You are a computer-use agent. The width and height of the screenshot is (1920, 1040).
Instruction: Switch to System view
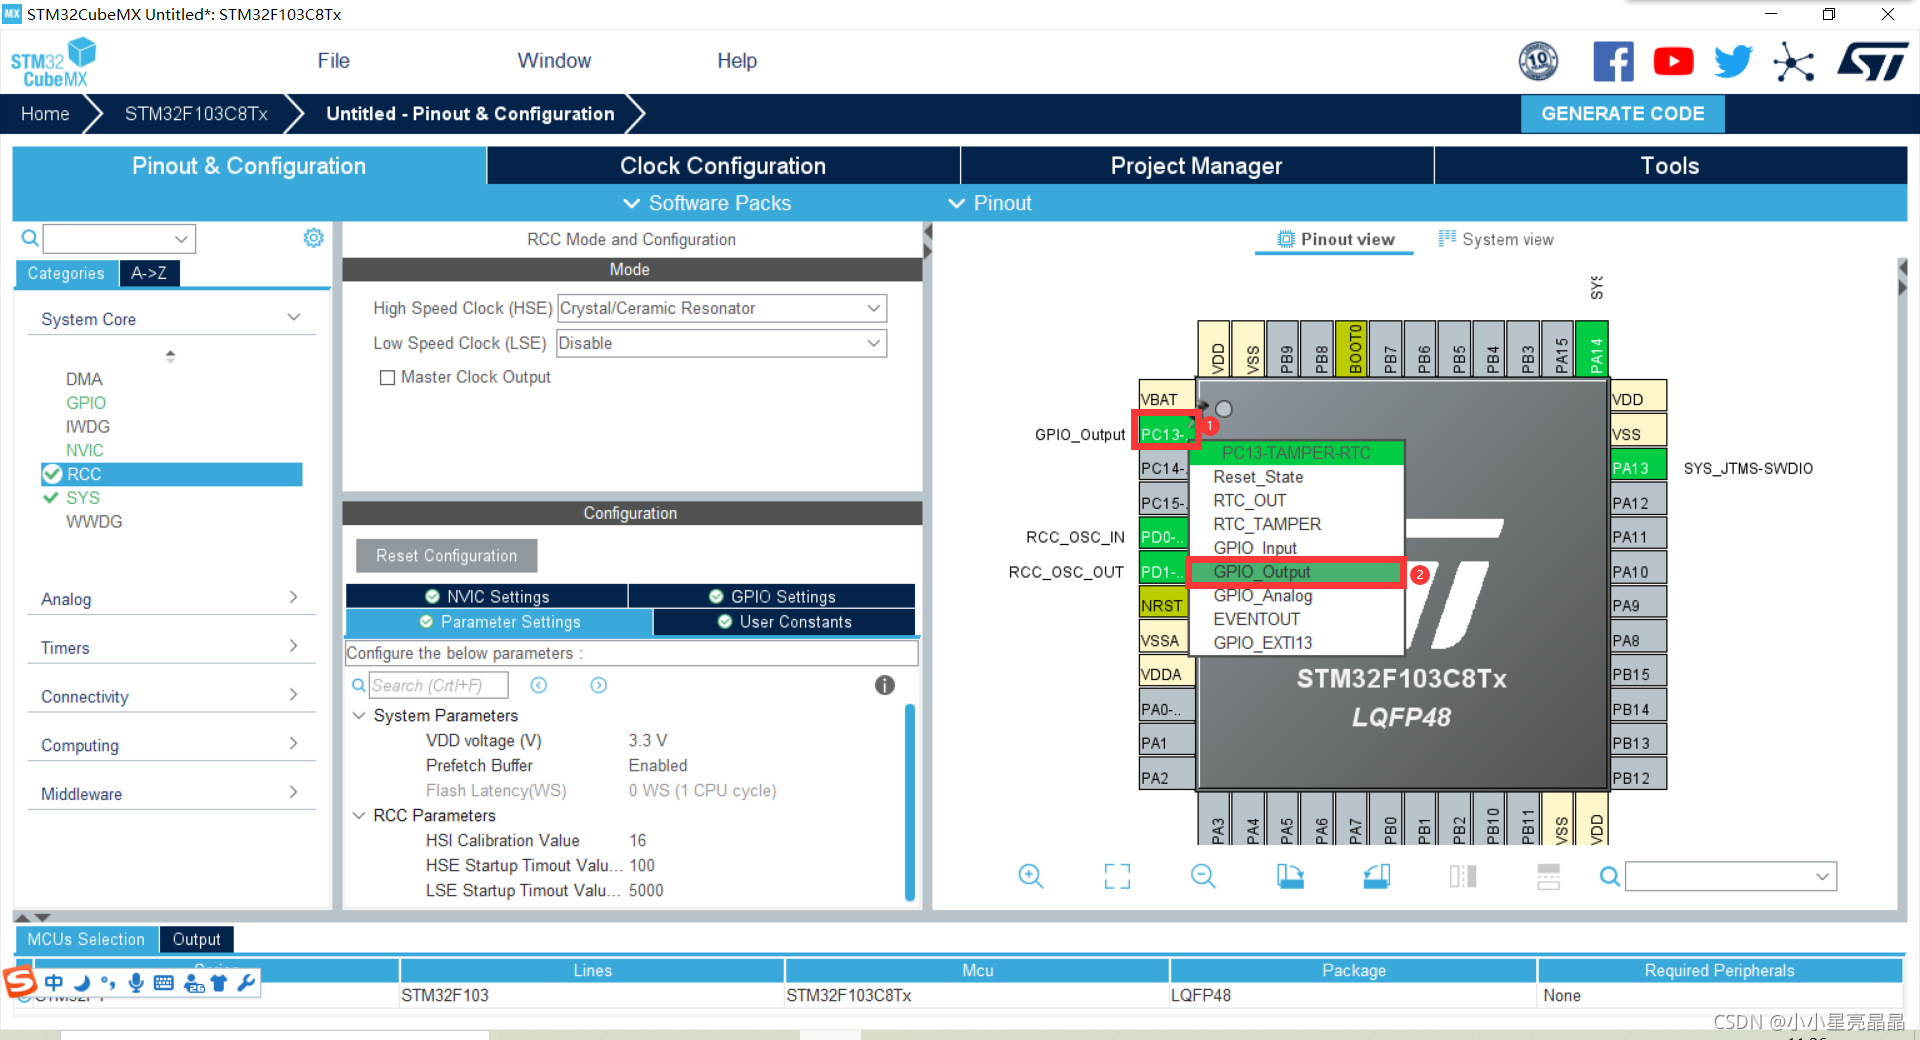1496,240
